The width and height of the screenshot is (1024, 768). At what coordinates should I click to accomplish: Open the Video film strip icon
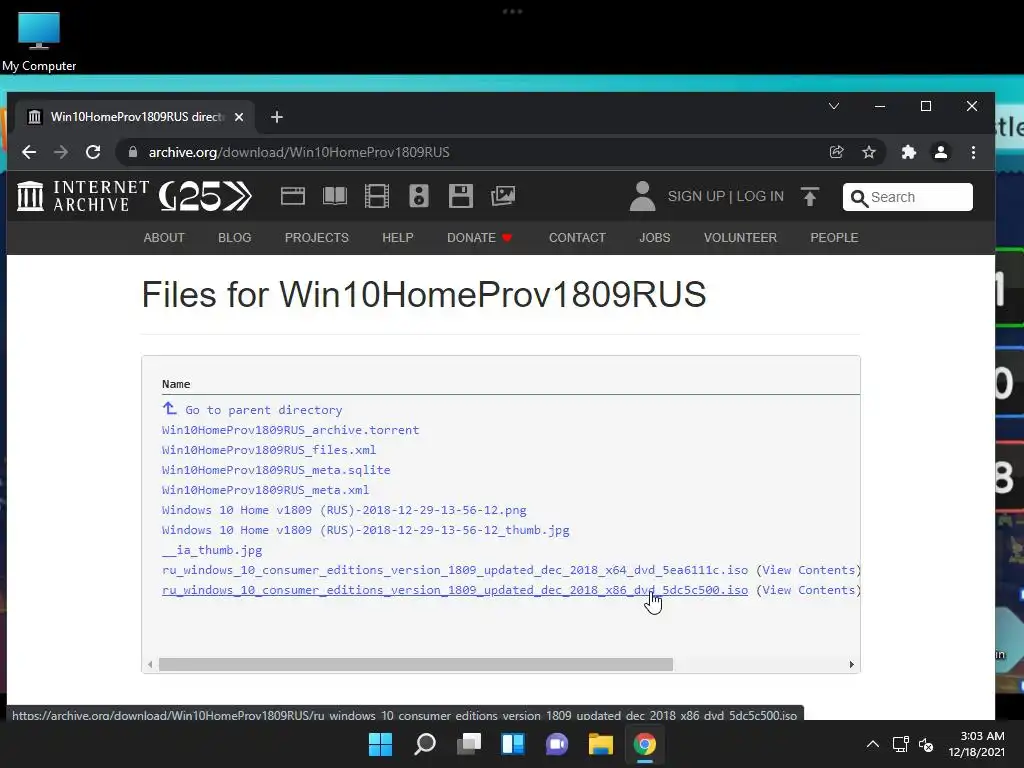[x=377, y=196]
